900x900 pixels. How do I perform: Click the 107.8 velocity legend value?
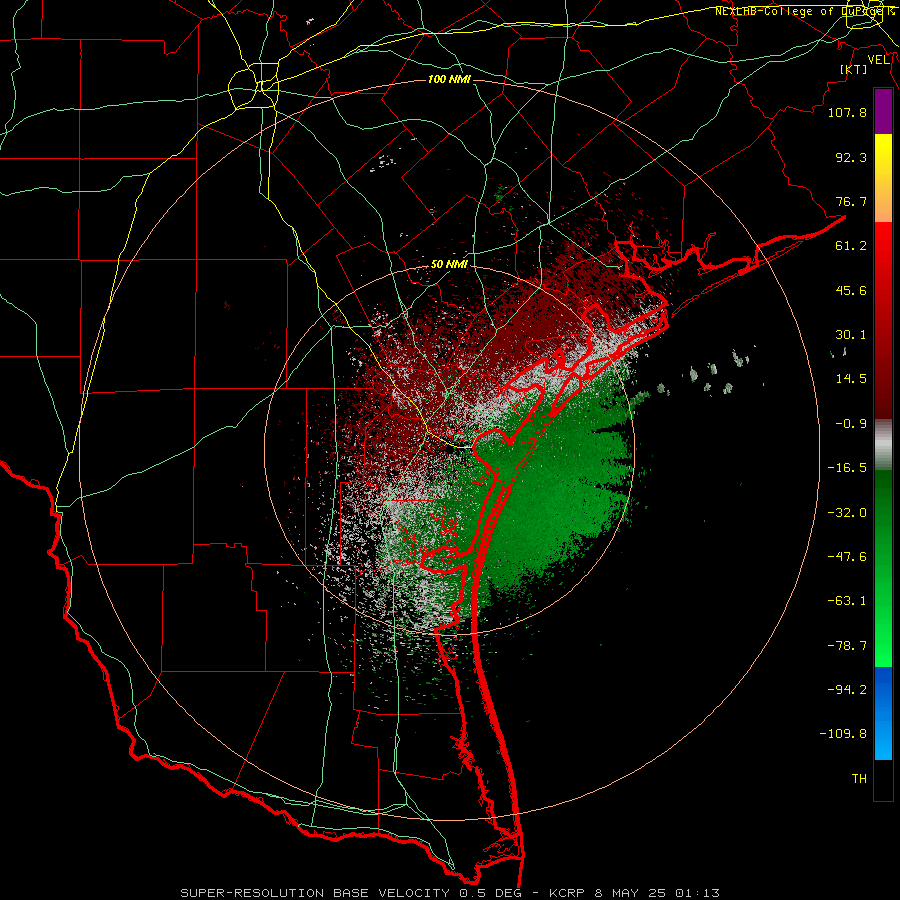point(847,112)
